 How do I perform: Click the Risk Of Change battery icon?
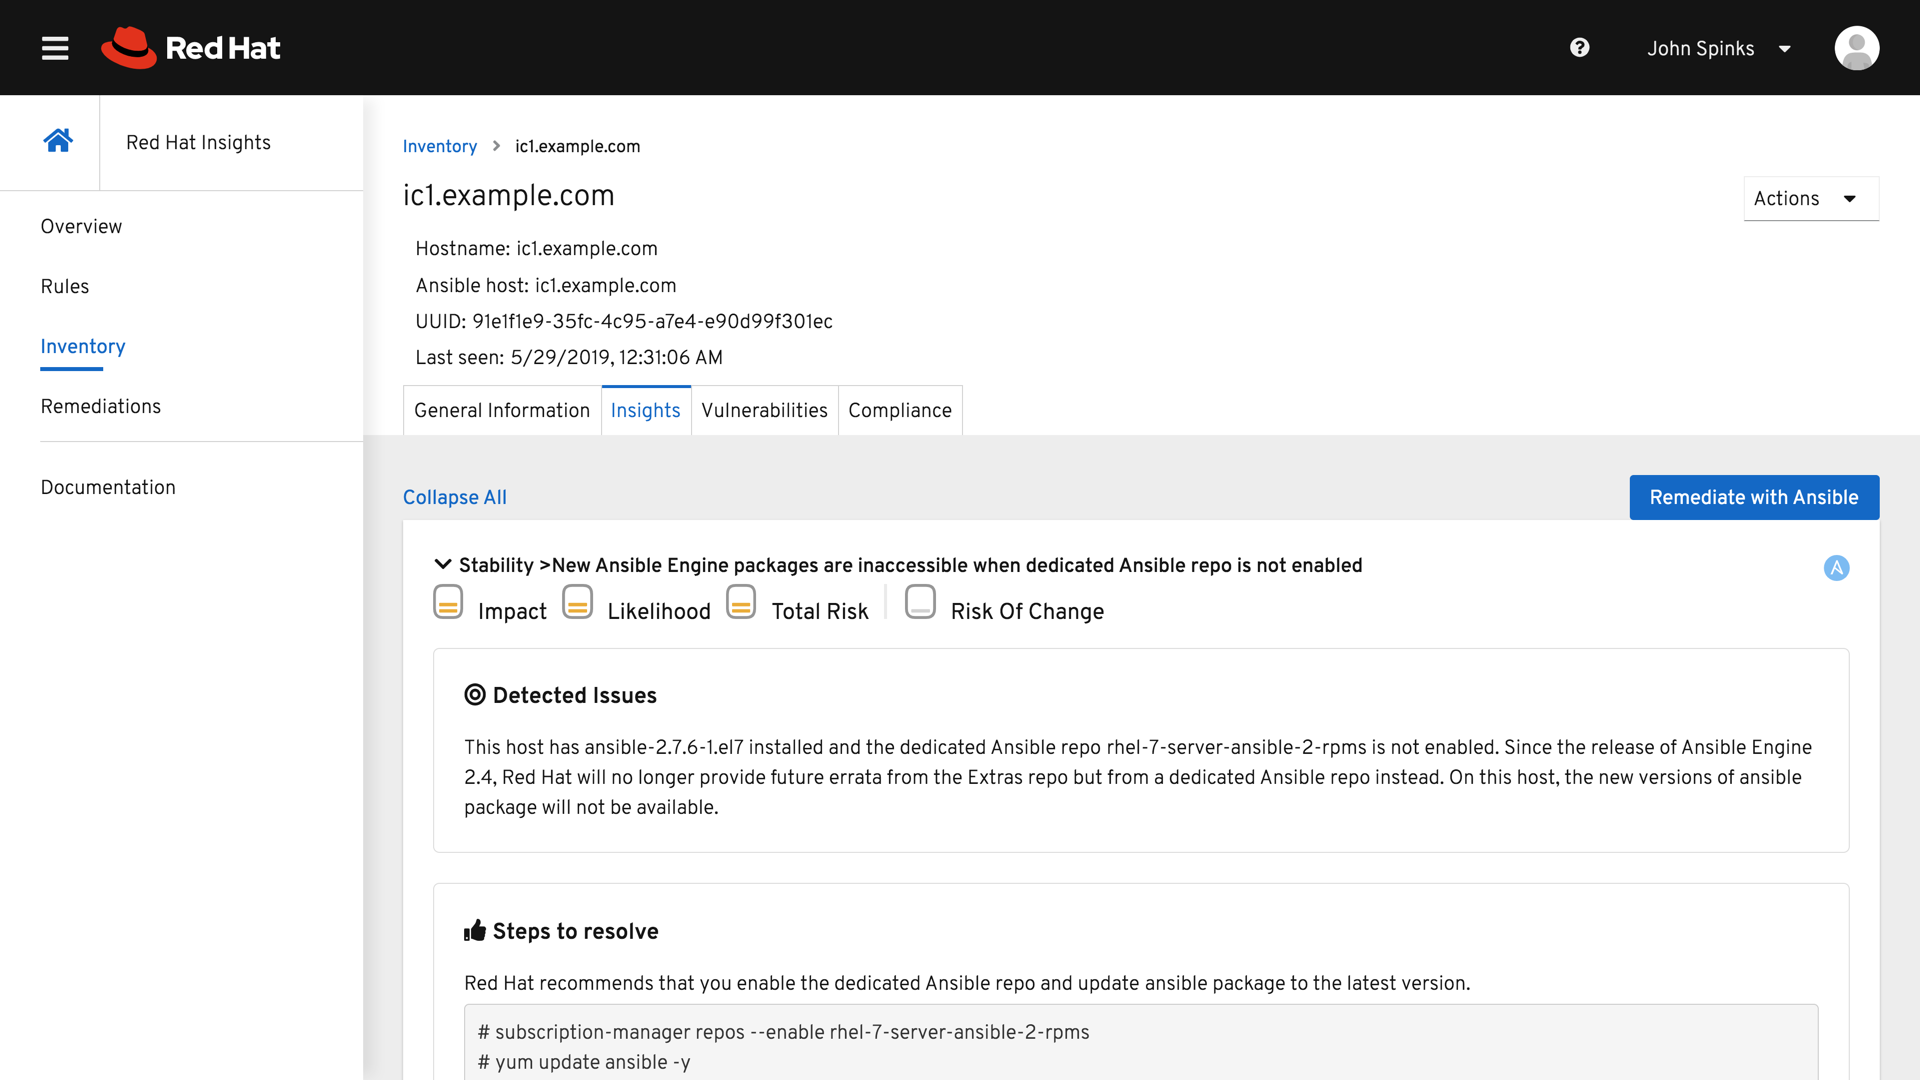[920, 603]
